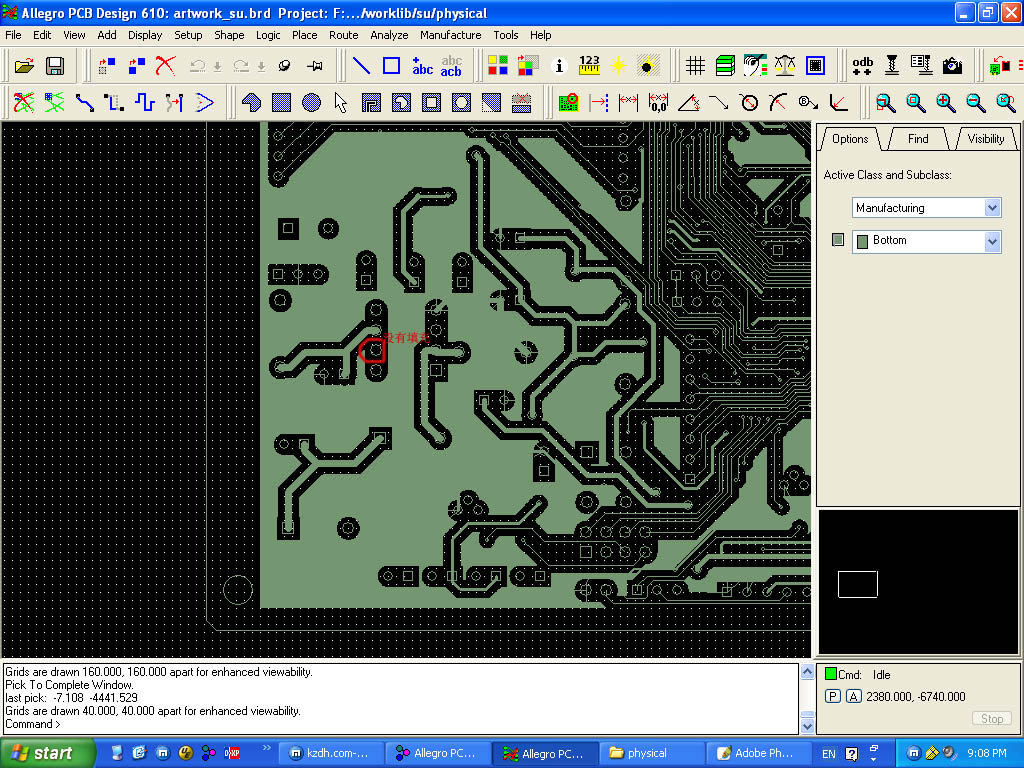Select the Add Rectangle tool
1024x768 pixels.
(392, 66)
